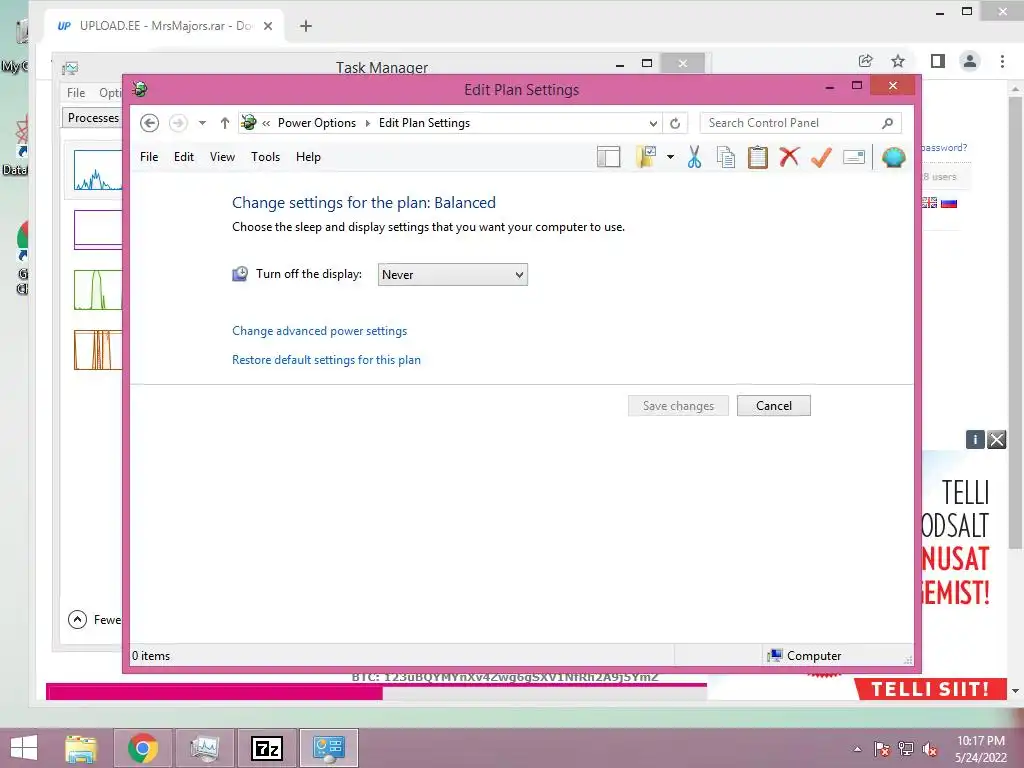This screenshot has width=1024, height=768.
Task: Click the Fewer details chevron in Task Manager
Action: click(77, 619)
